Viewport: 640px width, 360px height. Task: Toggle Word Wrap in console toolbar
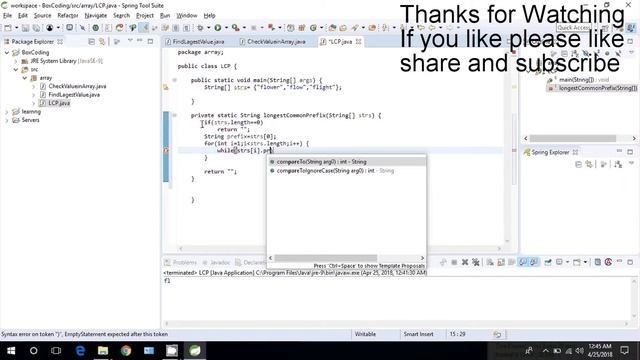tap(511, 262)
